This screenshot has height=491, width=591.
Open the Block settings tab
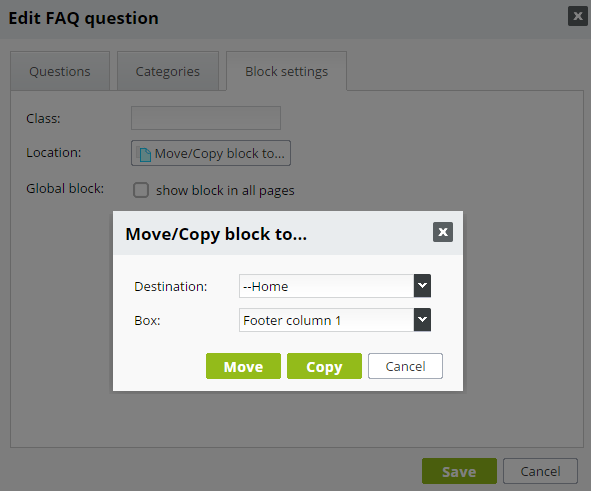pyautogui.click(x=286, y=71)
